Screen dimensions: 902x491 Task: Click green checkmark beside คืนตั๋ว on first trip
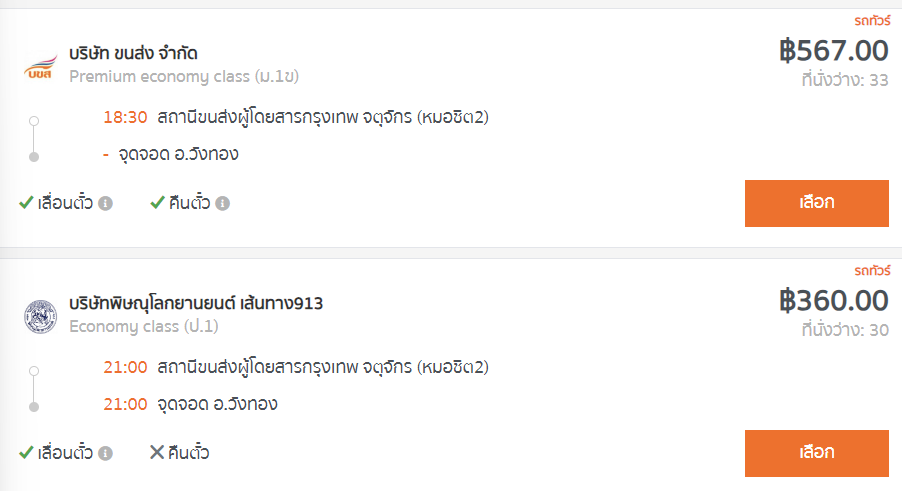[157, 203]
